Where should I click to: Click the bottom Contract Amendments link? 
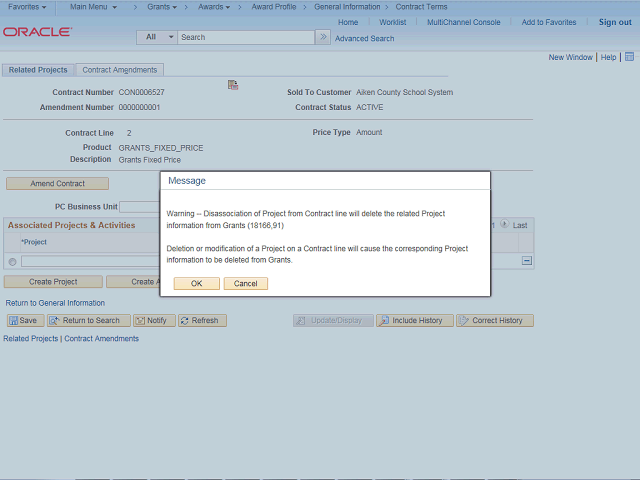tap(101, 338)
